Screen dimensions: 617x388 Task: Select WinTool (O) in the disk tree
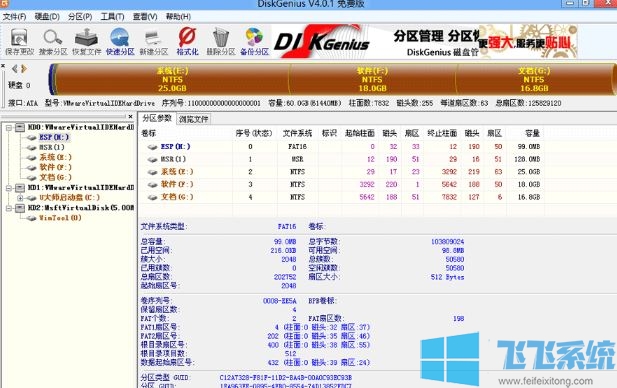60,218
